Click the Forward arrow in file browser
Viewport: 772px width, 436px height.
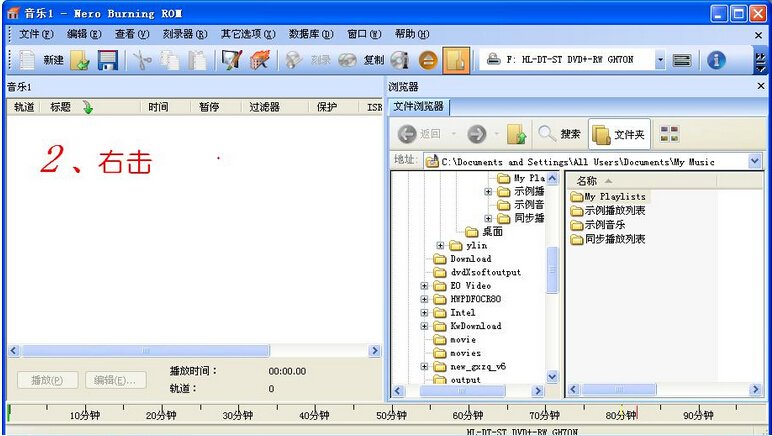tap(477, 134)
